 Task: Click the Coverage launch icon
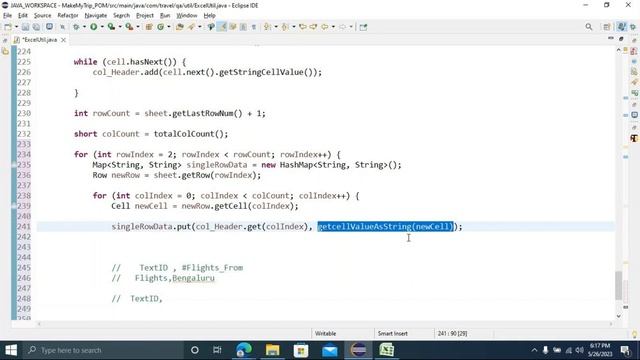[x=111, y=27]
